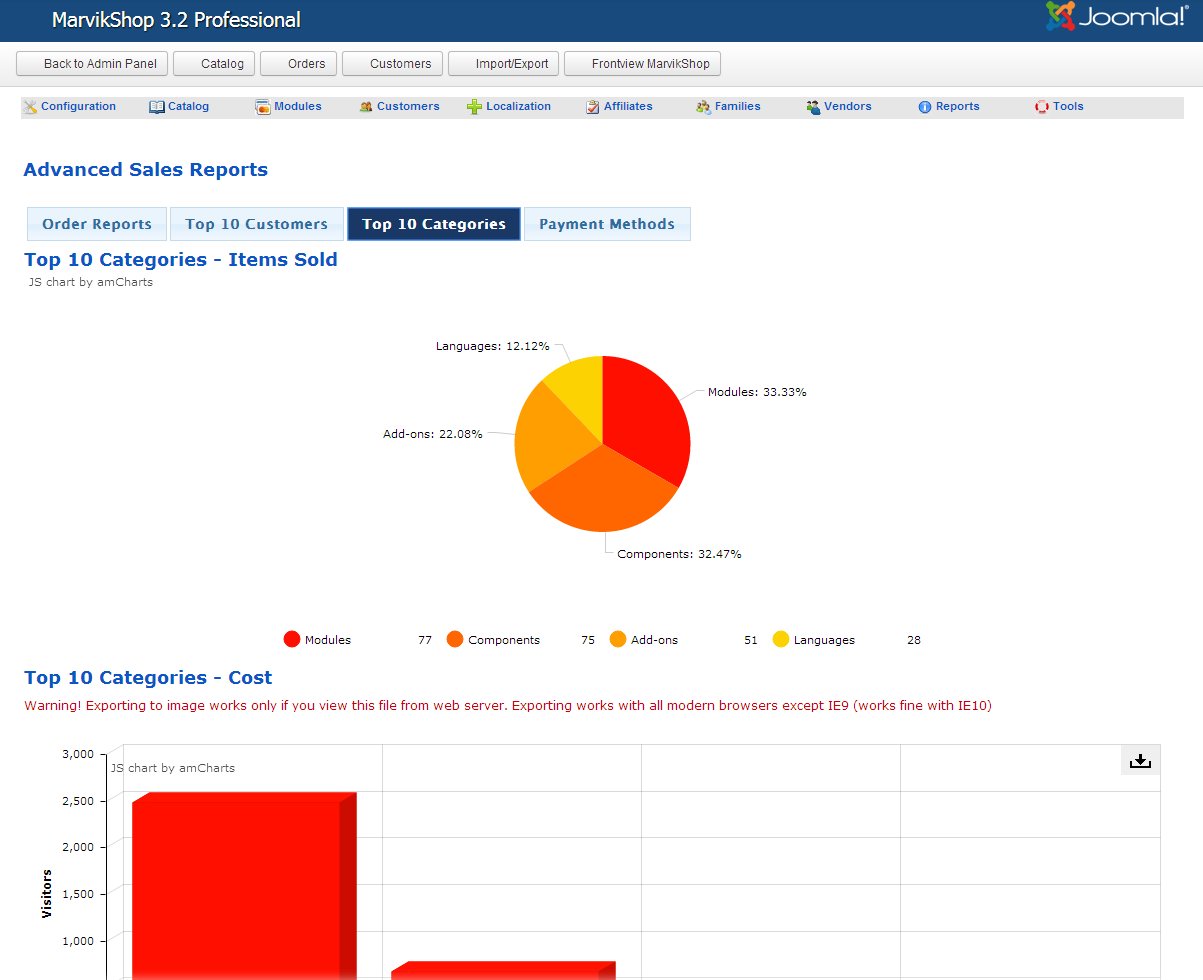1203x980 pixels.
Task: Click the Catalog book icon in menu bar
Action: 157,107
